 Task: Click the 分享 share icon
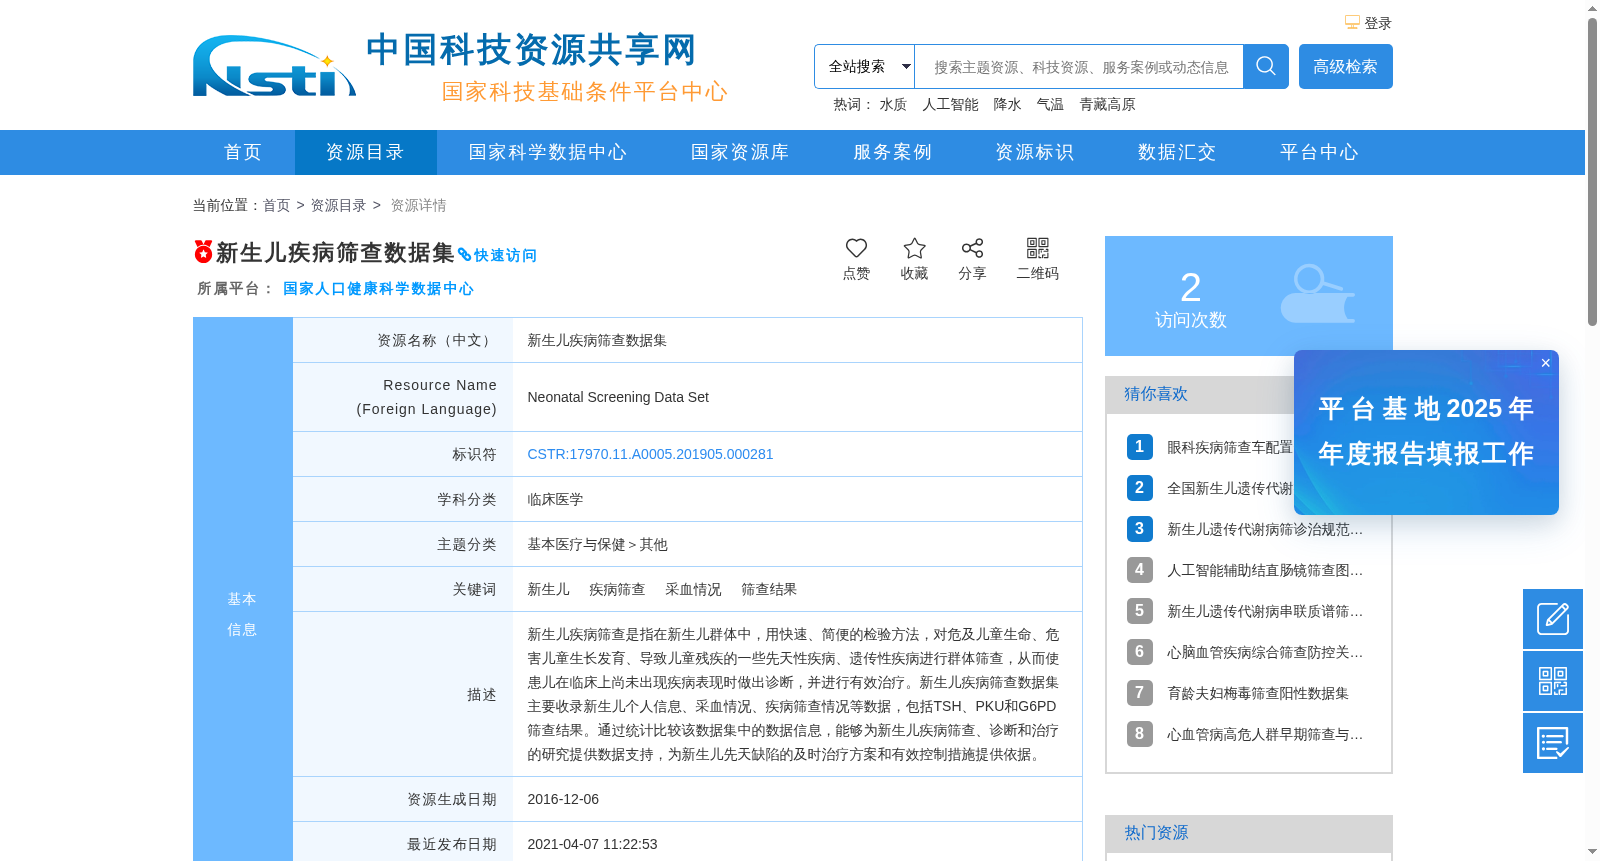tap(972, 248)
